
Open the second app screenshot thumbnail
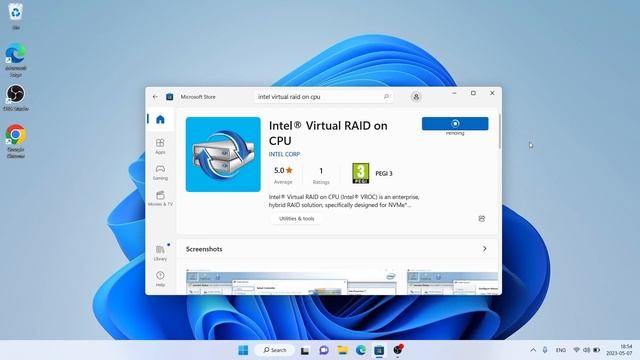pyautogui.click(x=452, y=282)
